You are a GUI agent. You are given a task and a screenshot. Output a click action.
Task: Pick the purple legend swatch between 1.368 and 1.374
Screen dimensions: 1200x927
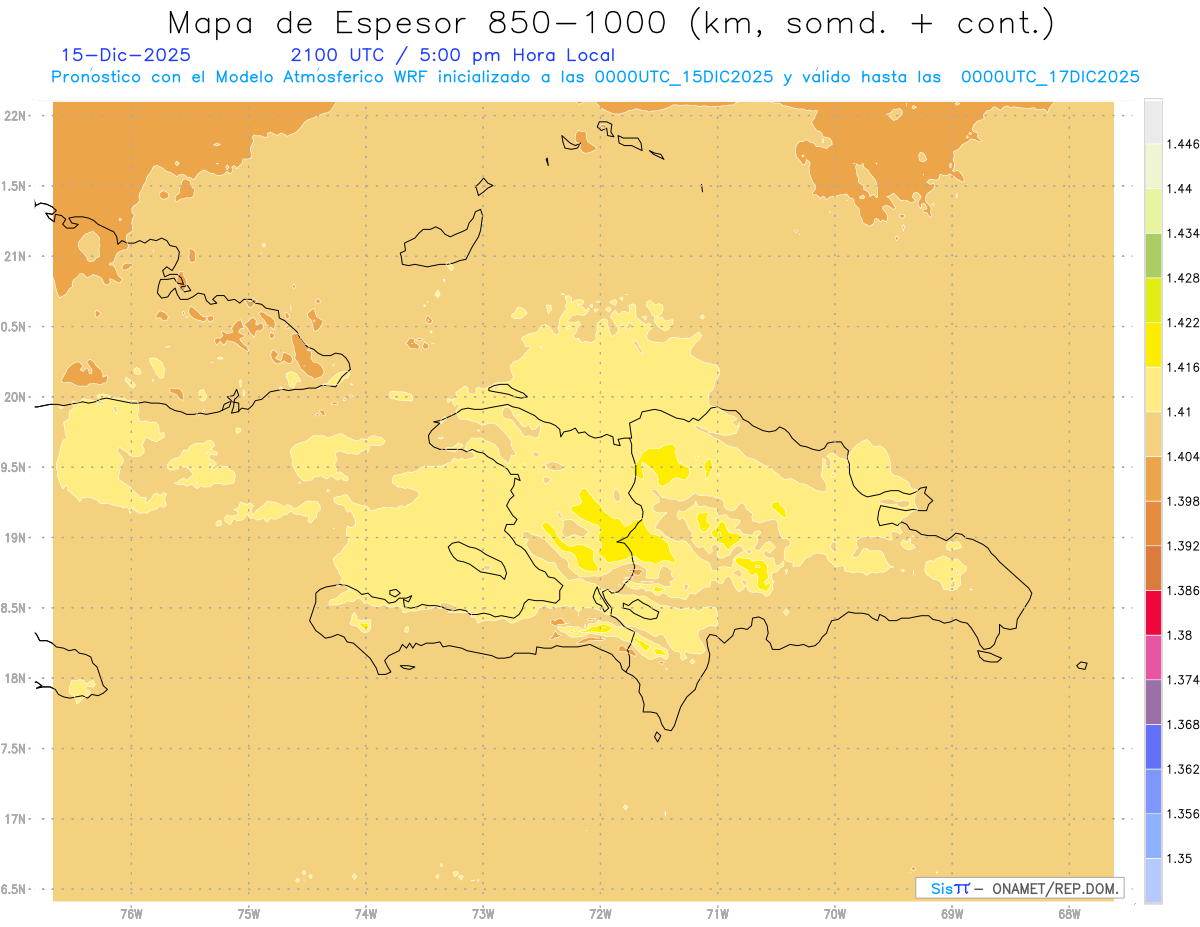[x=1153, y=701]
